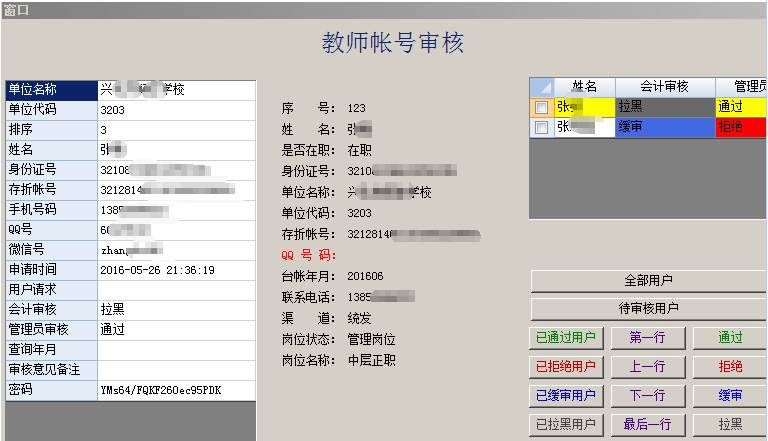Click the 审核意见备注 value field
The width and height of the screenshot is (768, 441).
176,370
